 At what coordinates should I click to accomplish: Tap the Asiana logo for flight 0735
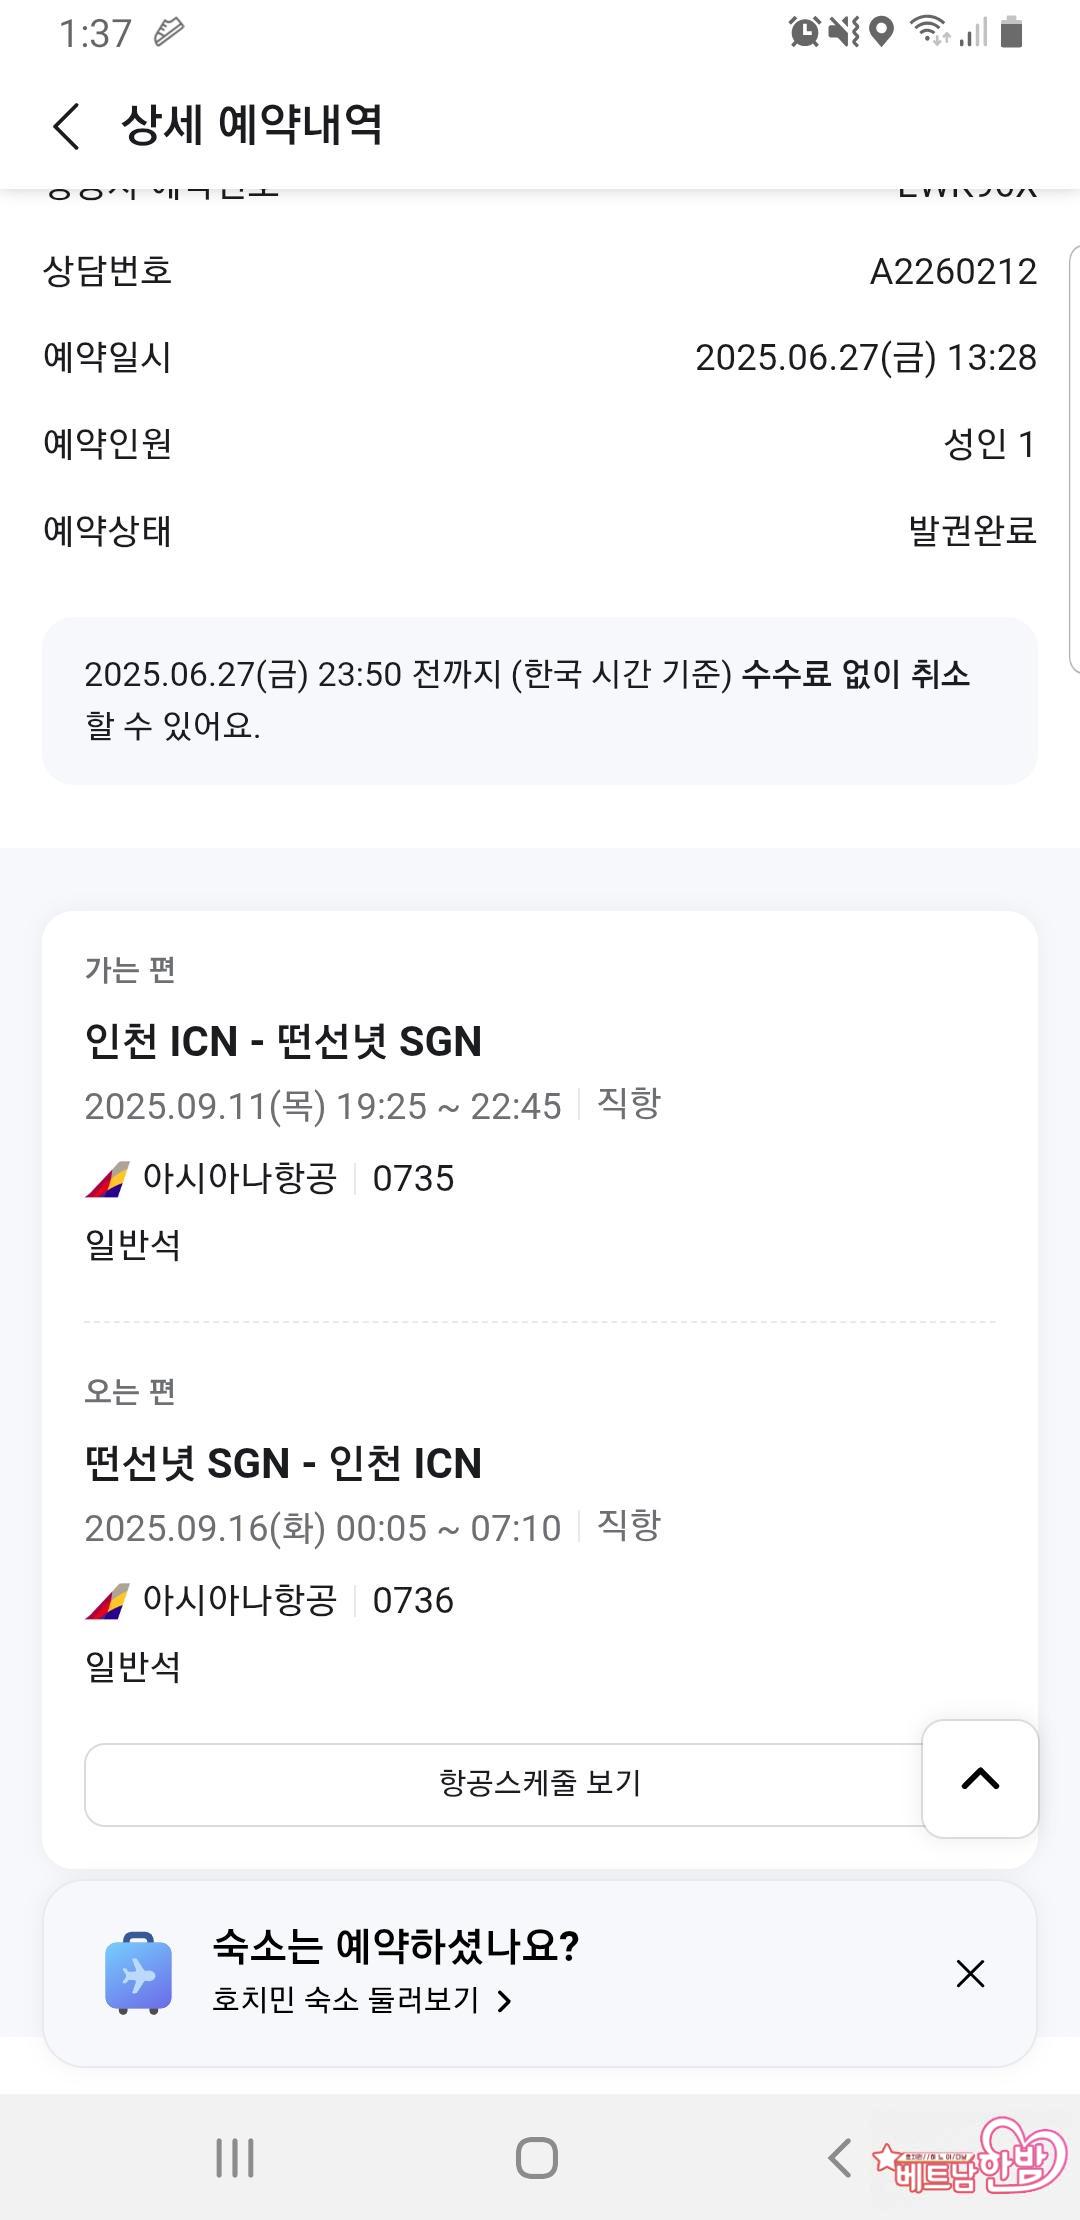[107, 1179]
